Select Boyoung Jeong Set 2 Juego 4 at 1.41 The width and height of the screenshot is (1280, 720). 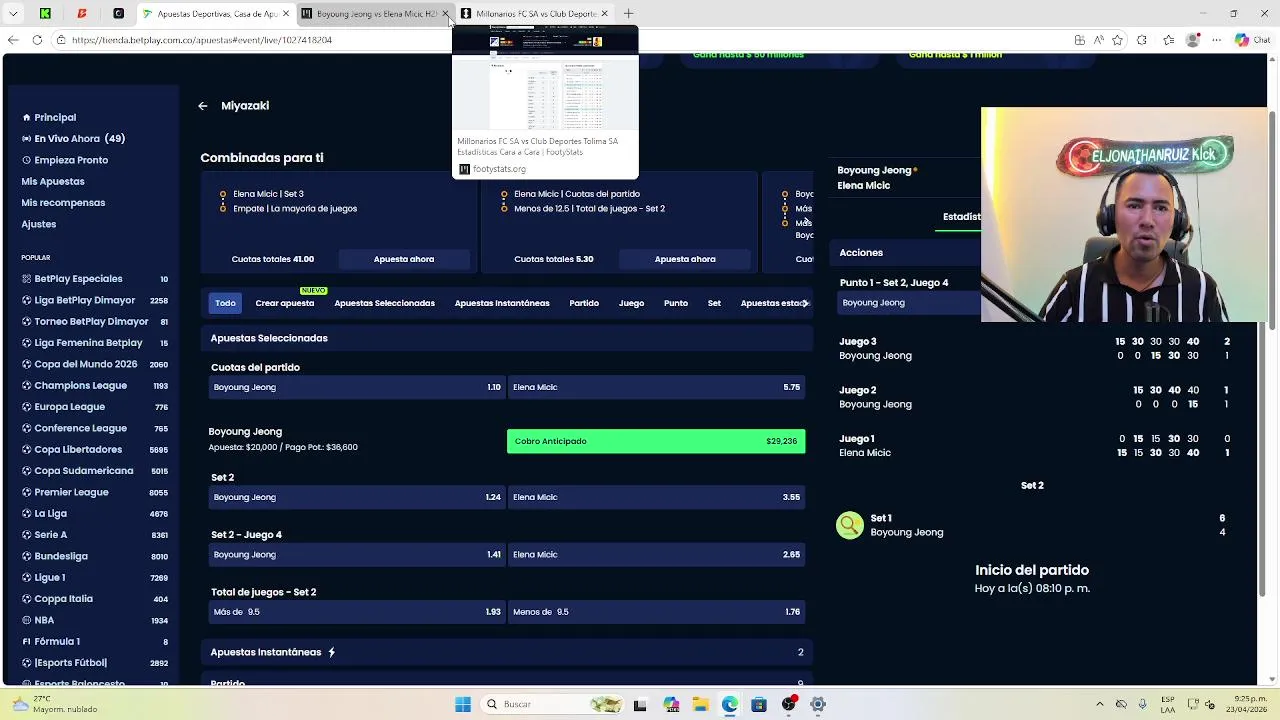tap(356, 554)
